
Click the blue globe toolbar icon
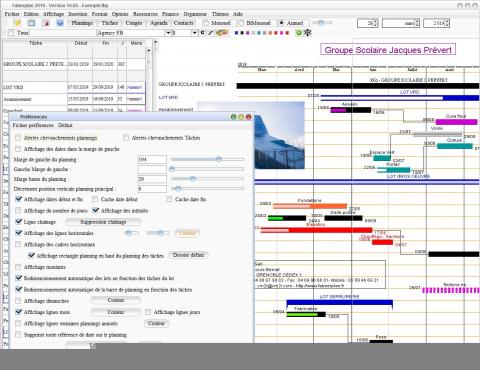pyautogui.click(x=60, y=23)
